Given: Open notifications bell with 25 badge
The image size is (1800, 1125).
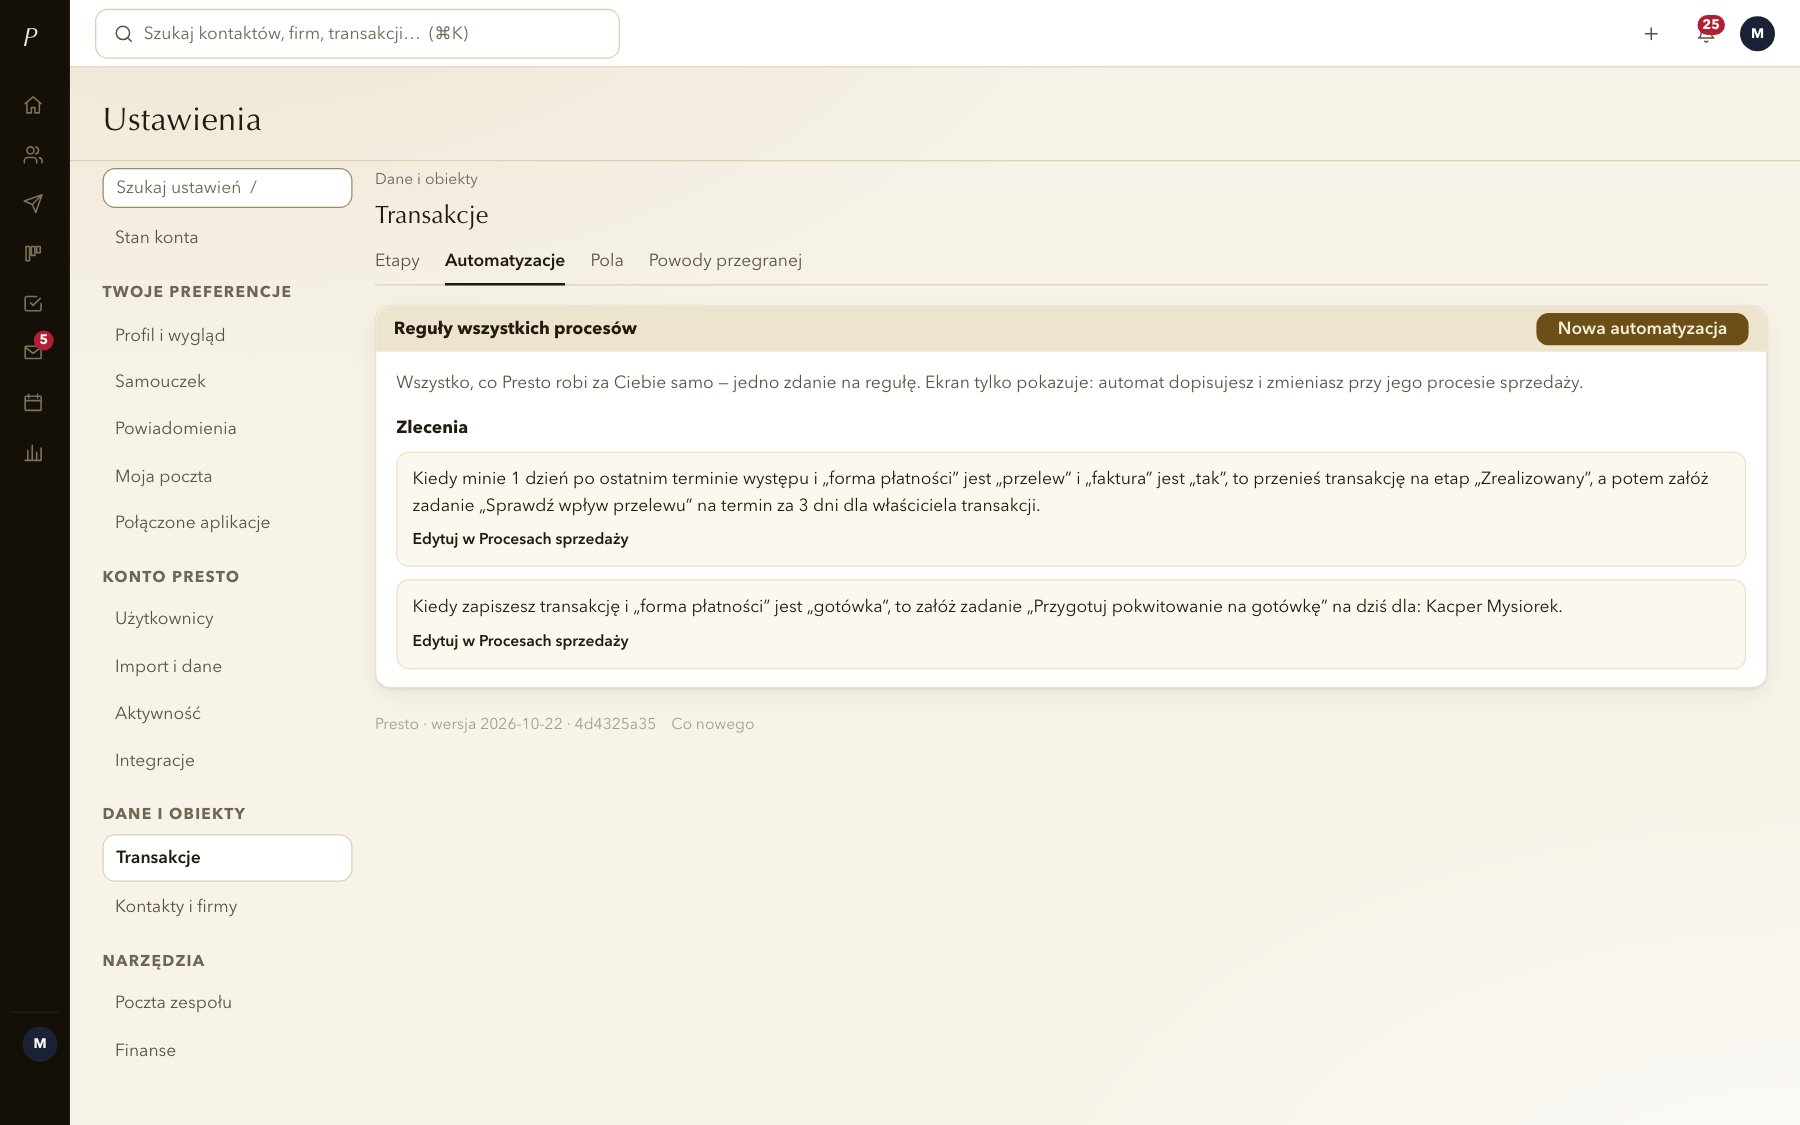Looking at the screenshot, I should pos(1706,34).
